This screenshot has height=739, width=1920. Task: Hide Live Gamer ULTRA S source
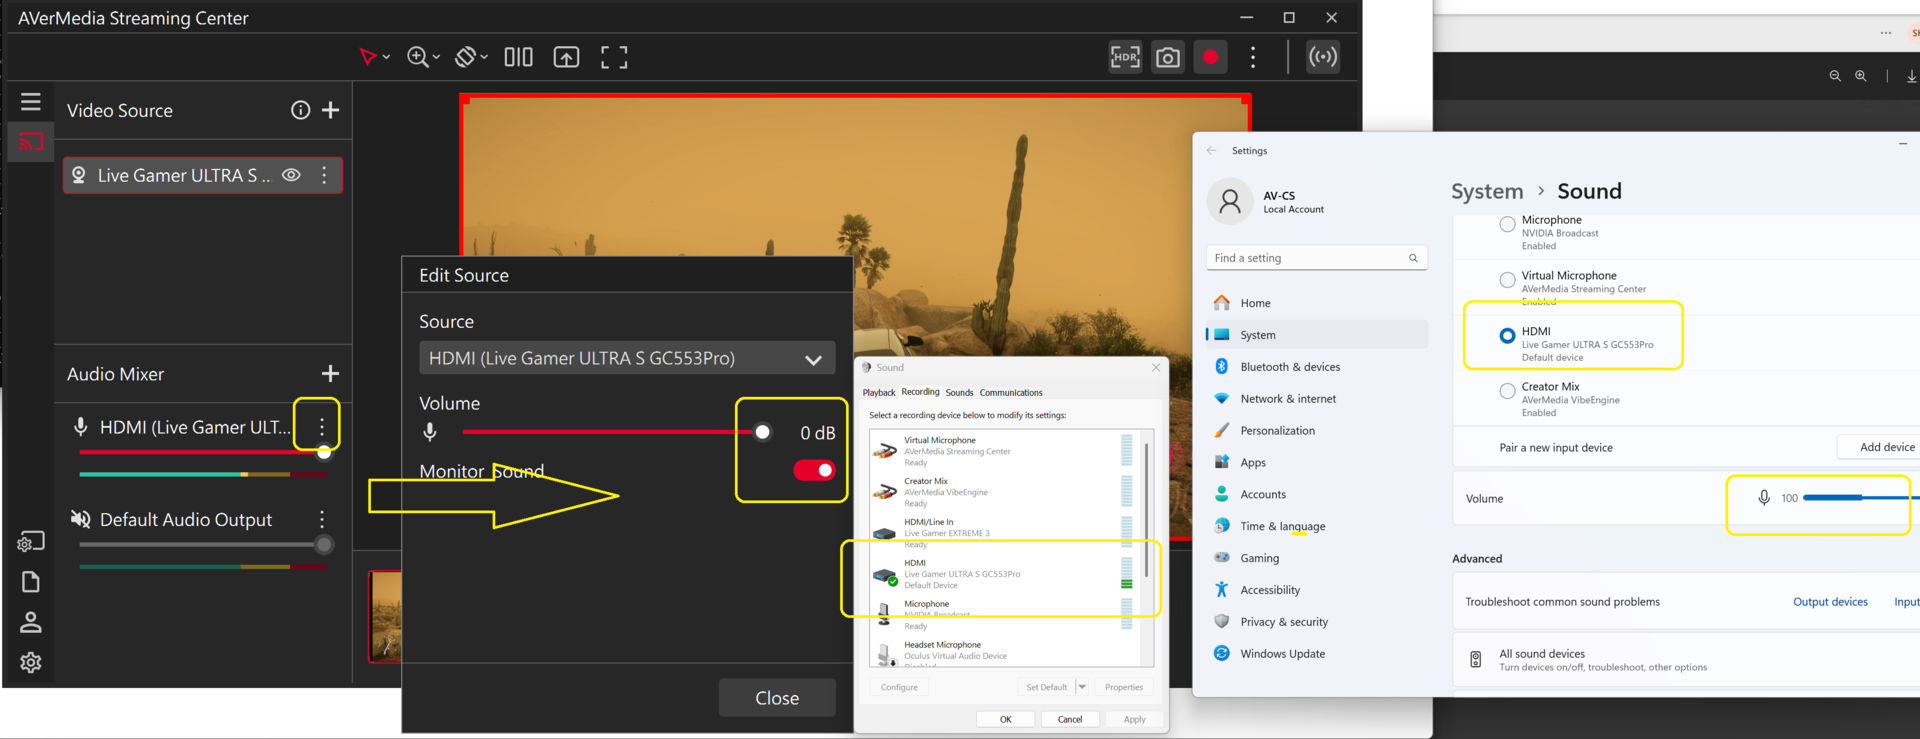click(x=291, y=175)
